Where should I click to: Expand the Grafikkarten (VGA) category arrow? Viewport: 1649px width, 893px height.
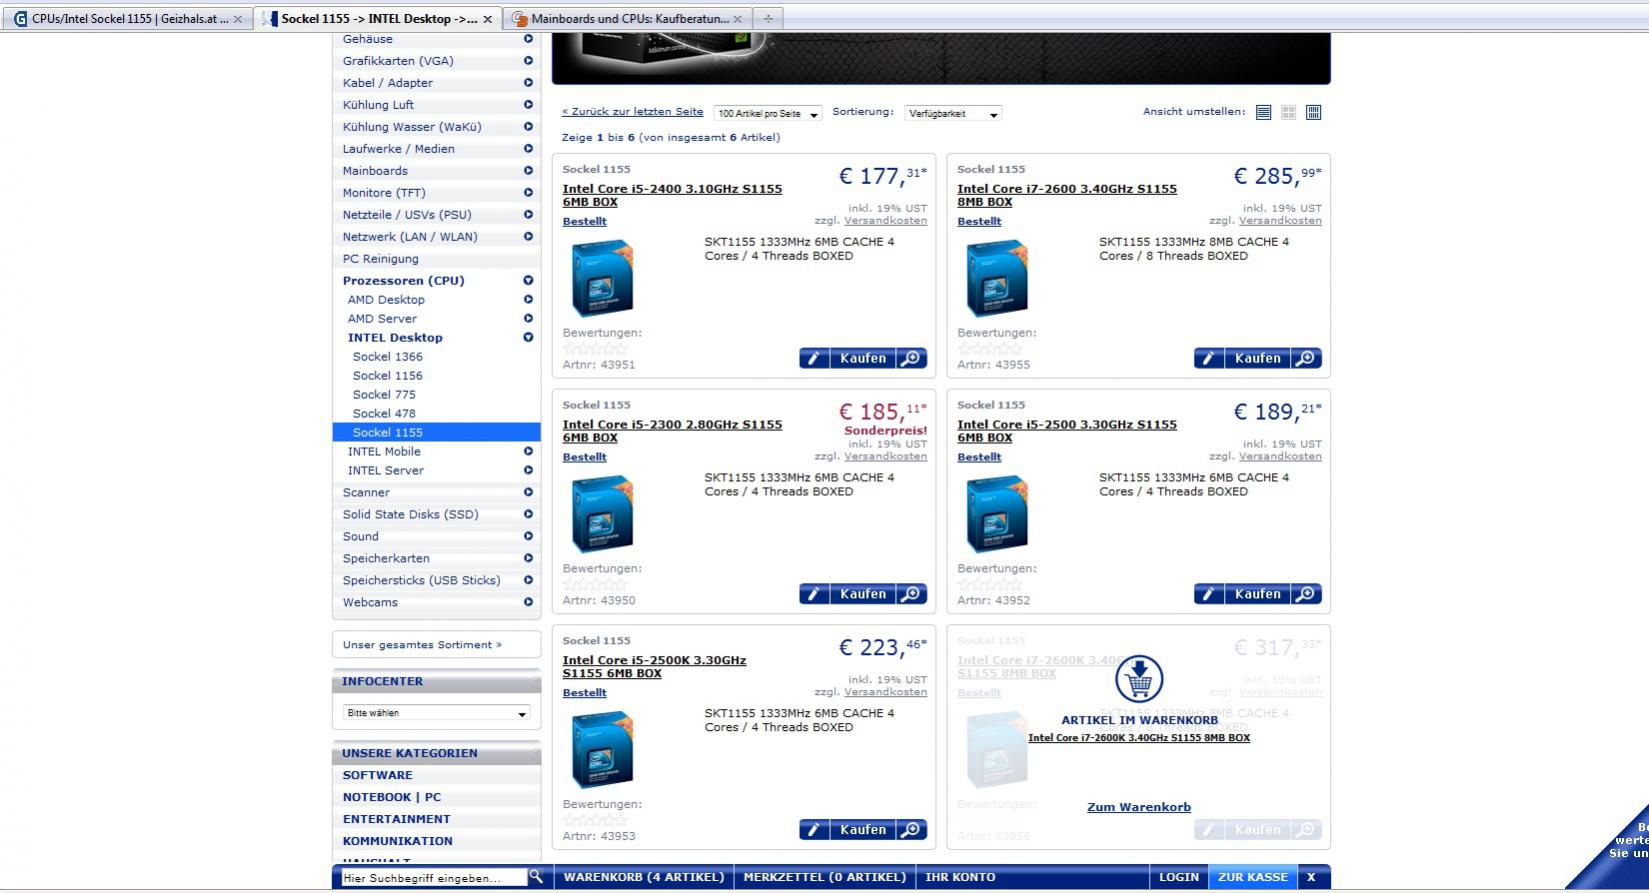pos(528,61)
